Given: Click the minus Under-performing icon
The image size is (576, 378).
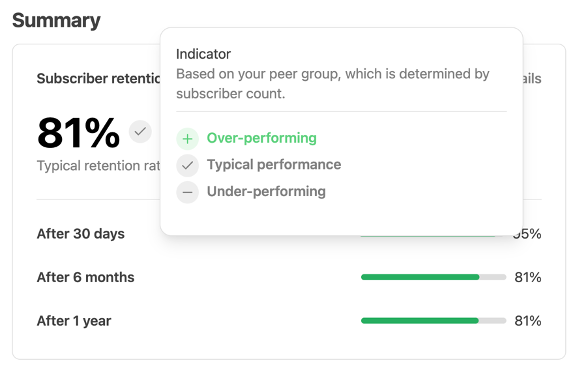Looking at the screenshot, I should (x=187, y=192).
